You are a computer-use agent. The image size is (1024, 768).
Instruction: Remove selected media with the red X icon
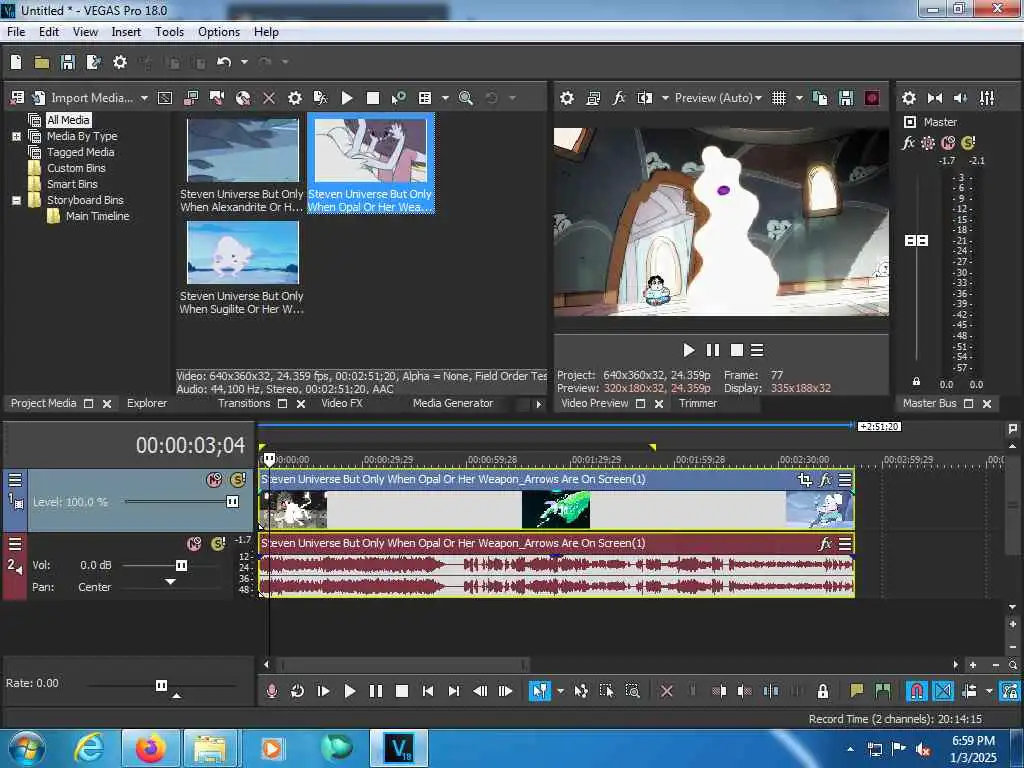click(x=268, y=98)
